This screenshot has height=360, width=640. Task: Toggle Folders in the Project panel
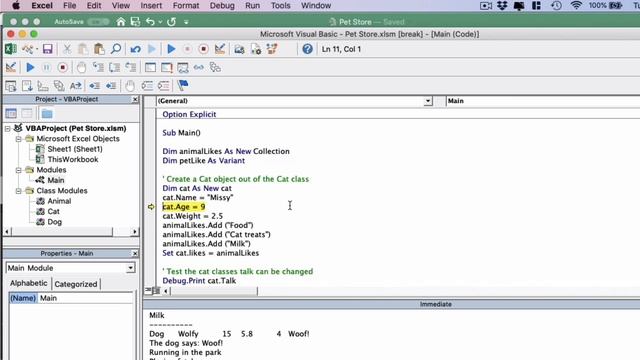47,113
